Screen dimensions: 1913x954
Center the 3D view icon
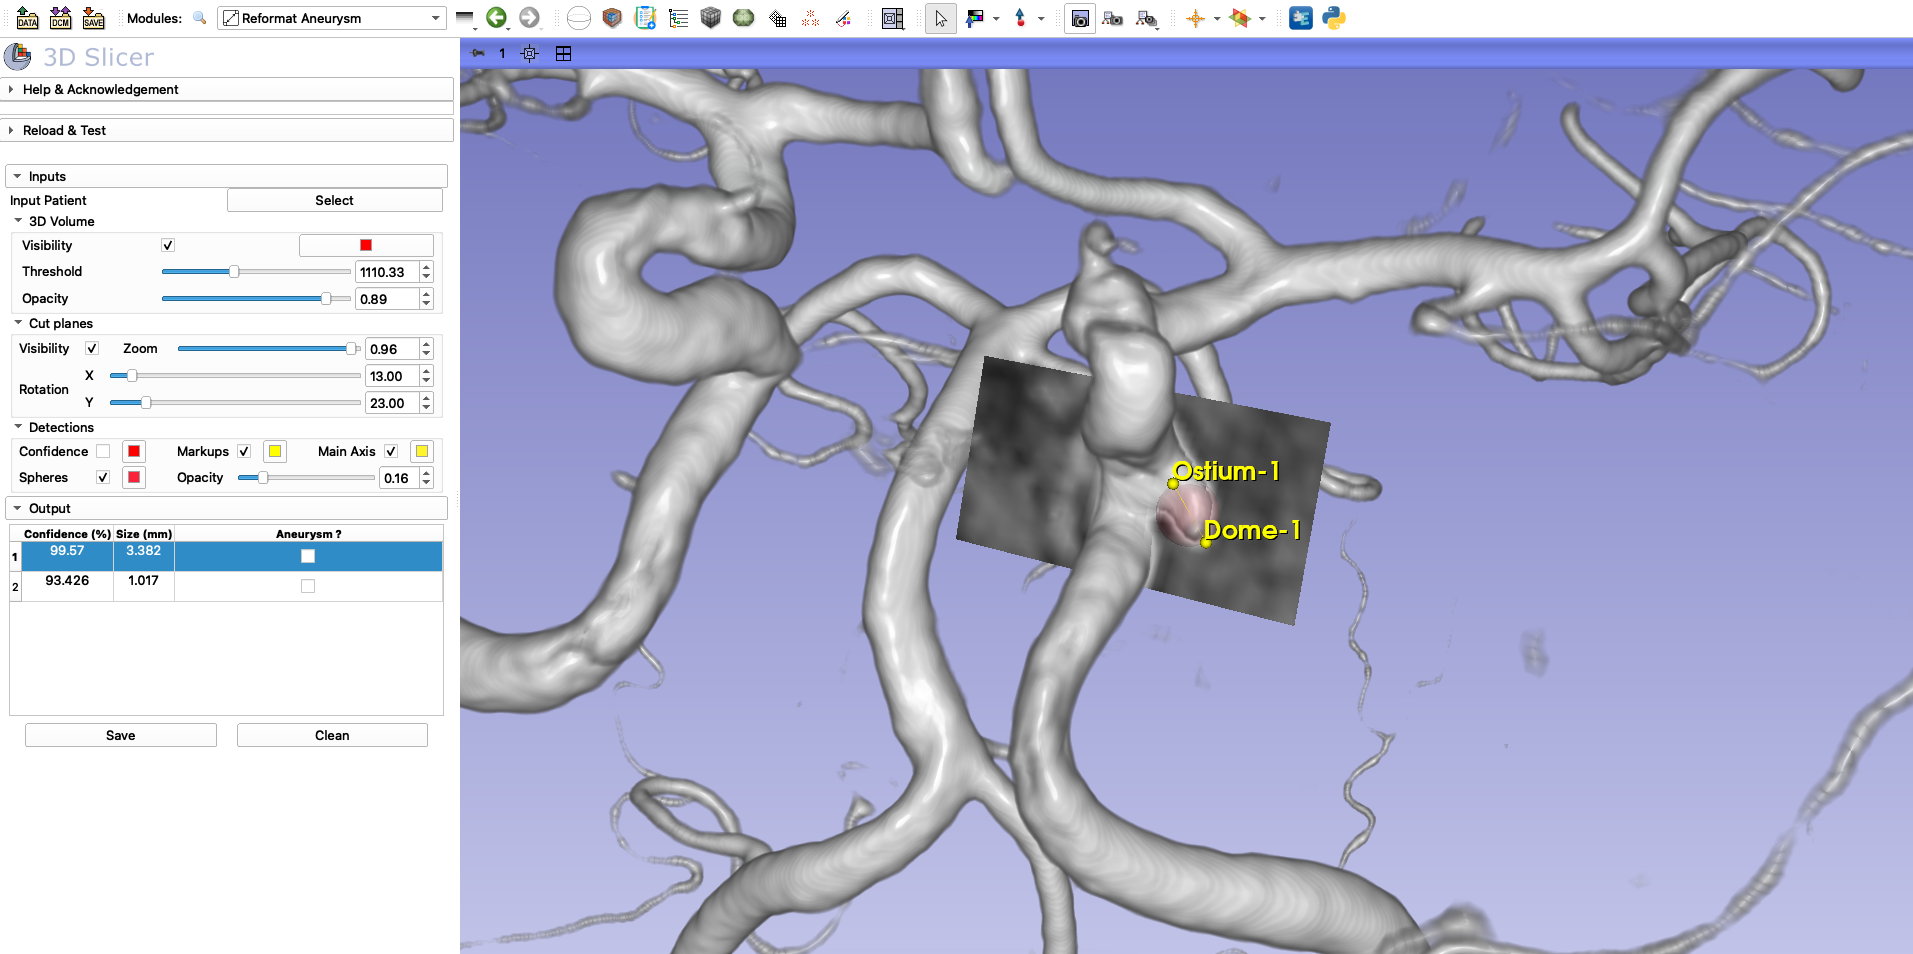point(530,53)
